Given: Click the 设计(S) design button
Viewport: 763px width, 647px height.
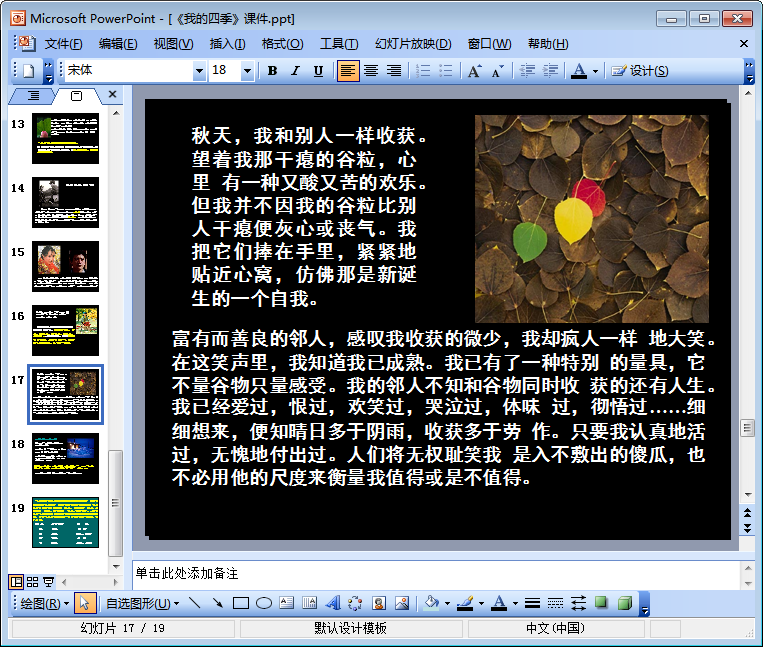Looking at the screenshot, I should (640, 71).
